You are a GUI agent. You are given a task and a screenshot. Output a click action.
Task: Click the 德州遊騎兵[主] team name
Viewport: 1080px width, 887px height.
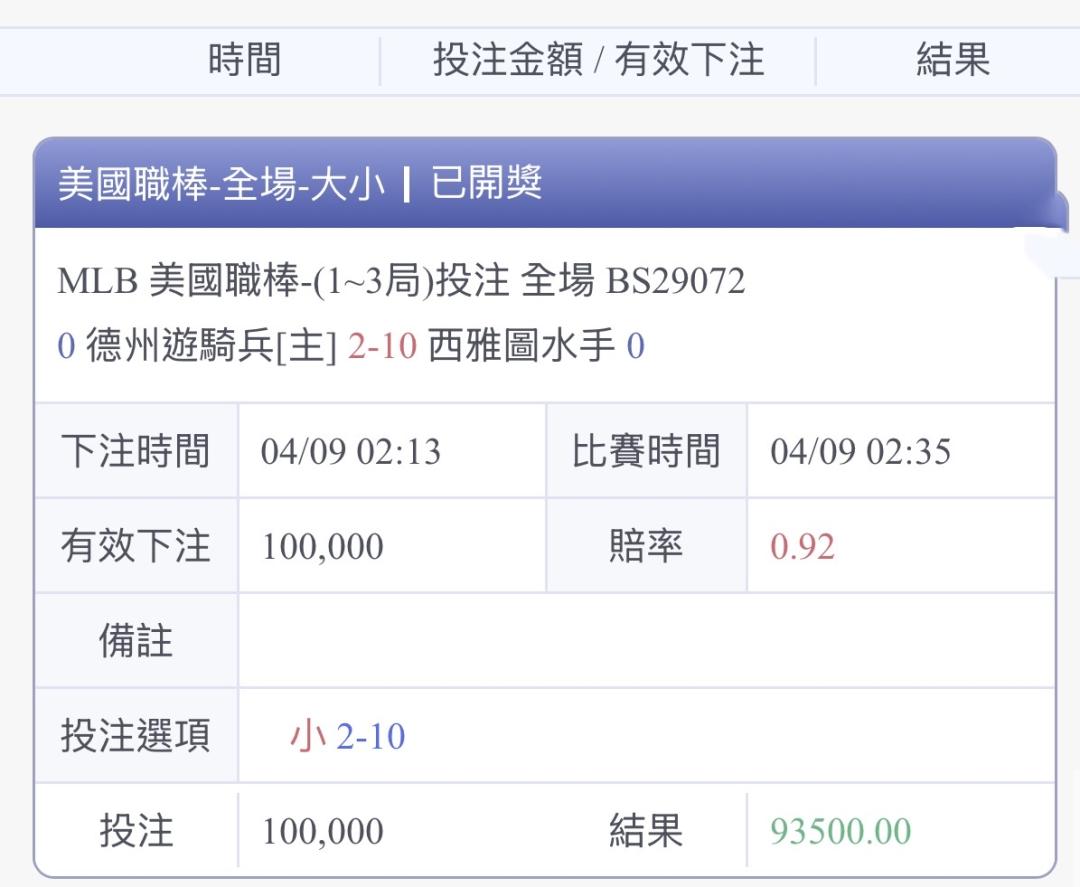click(x=212, y=347)
